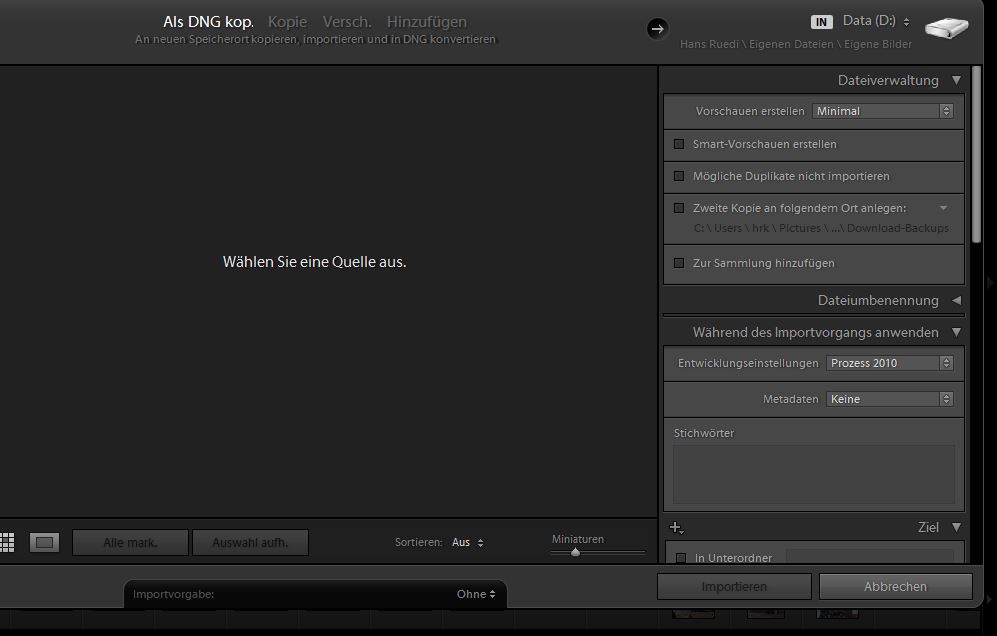Viewport: 997px width, 636px height.
Task: Select the Kopie import mode
Action: pyautogui.click(x=287, y=21)
